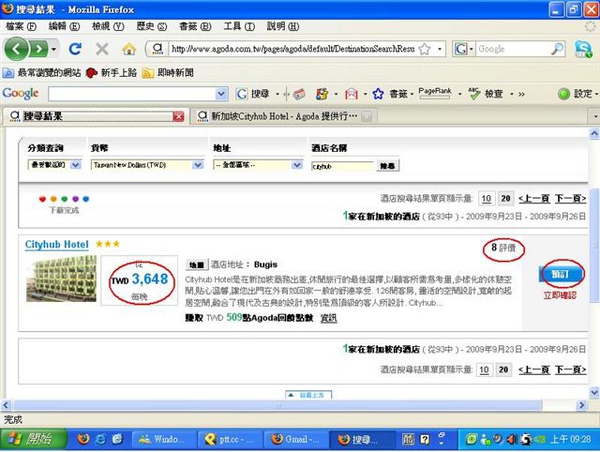Switch to the Cityhub Hotel Agoda tab
Screen dimensions: 600x452
click(x=284, y=116)
